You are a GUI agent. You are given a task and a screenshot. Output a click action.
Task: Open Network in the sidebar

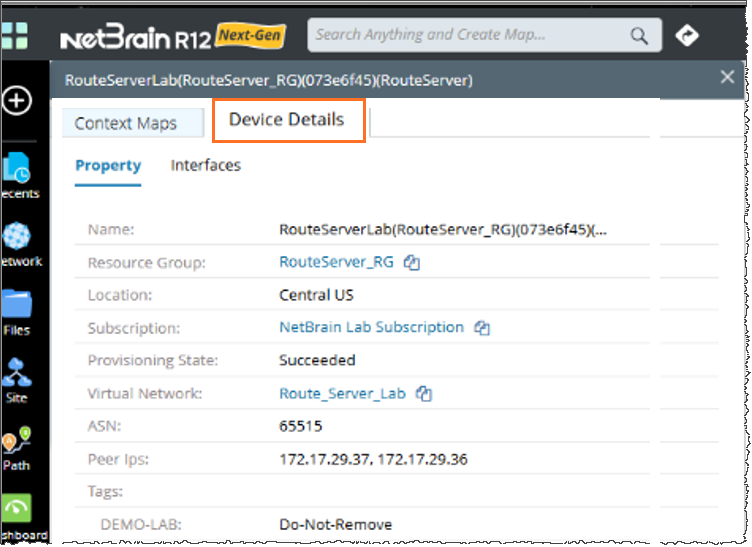(20, 244)
